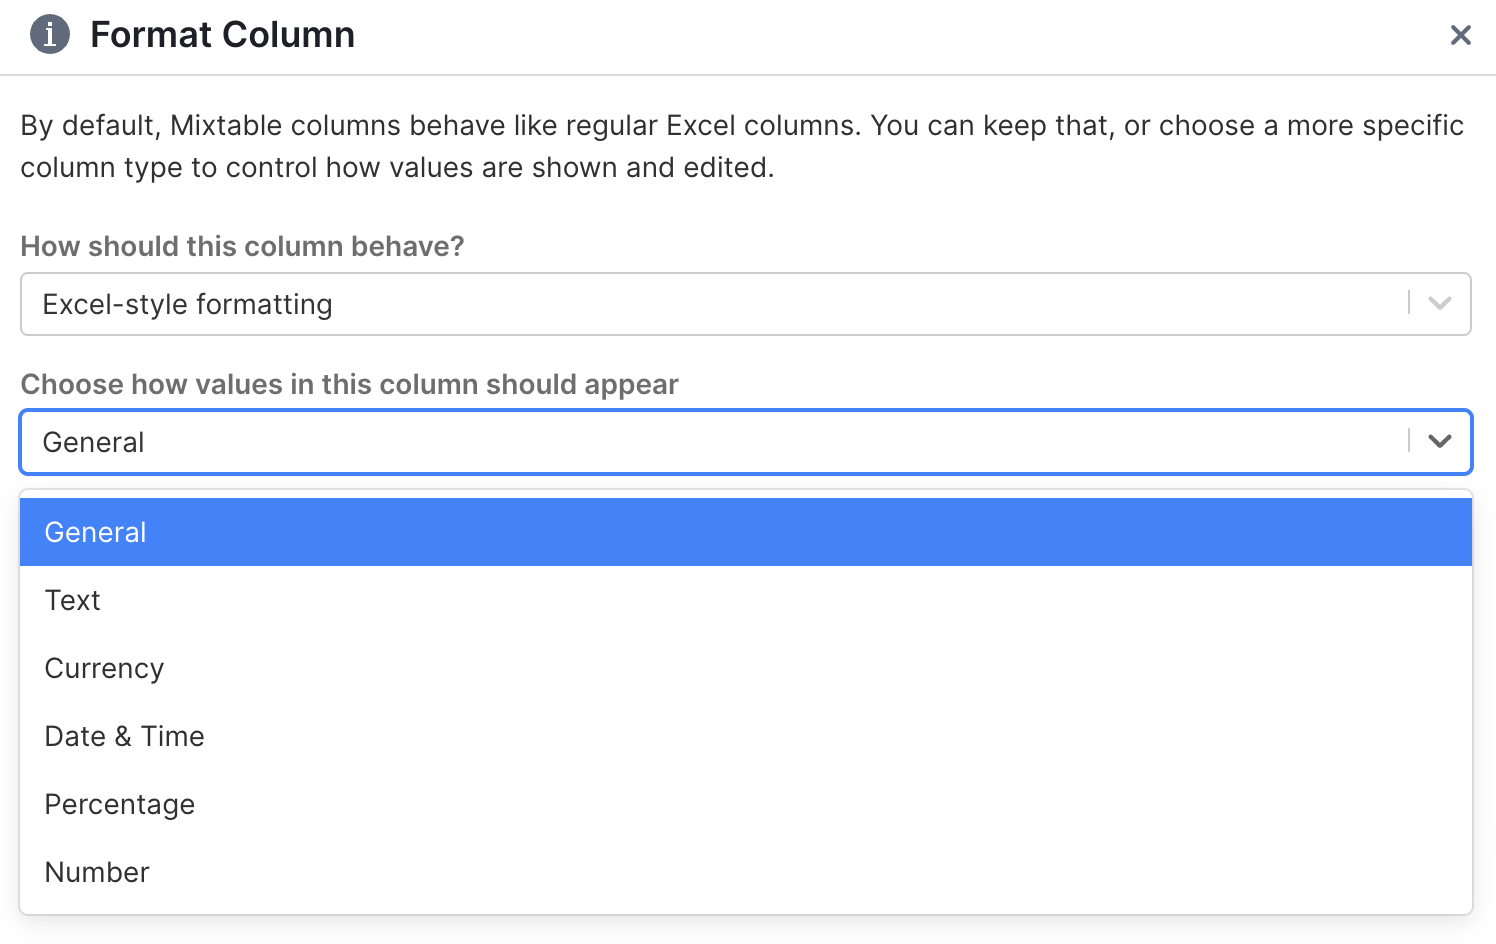Click the label Choose how values should appear
Screen dimensions: 1496x944
tap(349, 384)
